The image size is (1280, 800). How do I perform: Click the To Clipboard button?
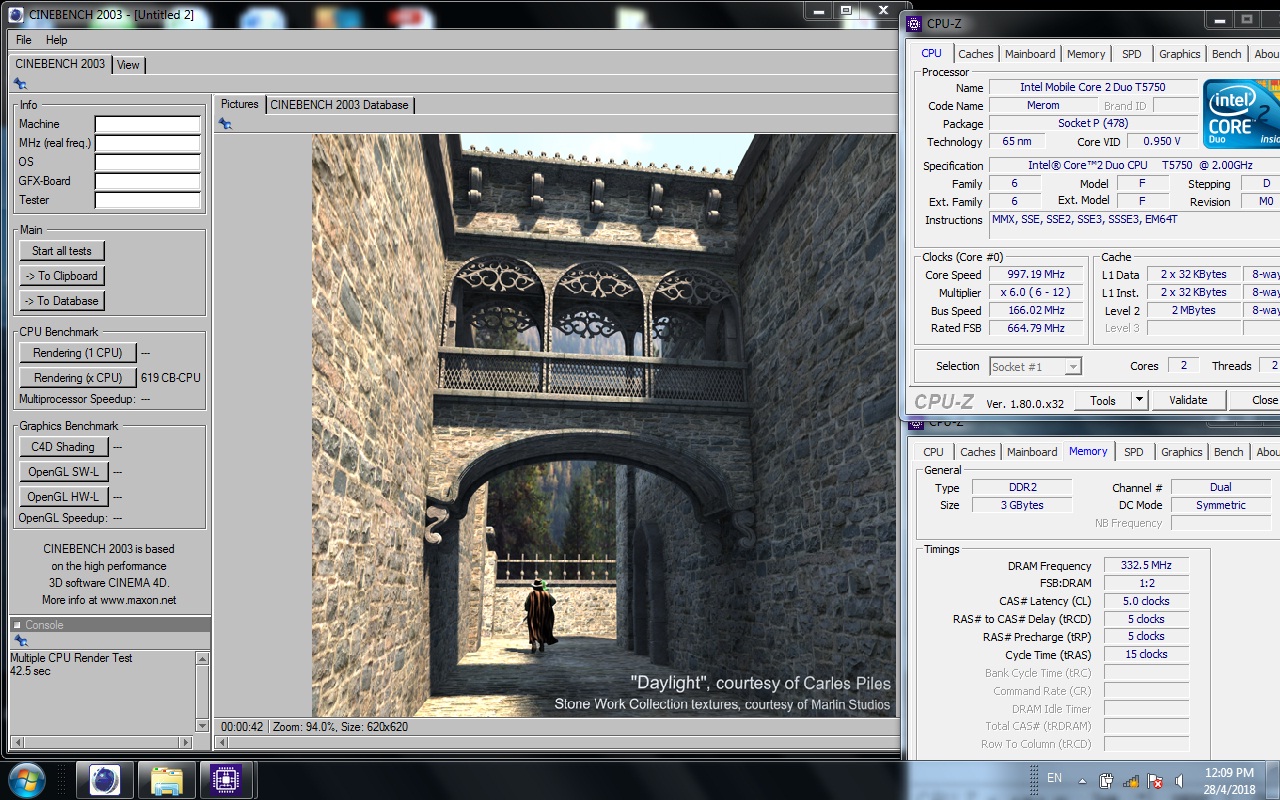[62, 276]
